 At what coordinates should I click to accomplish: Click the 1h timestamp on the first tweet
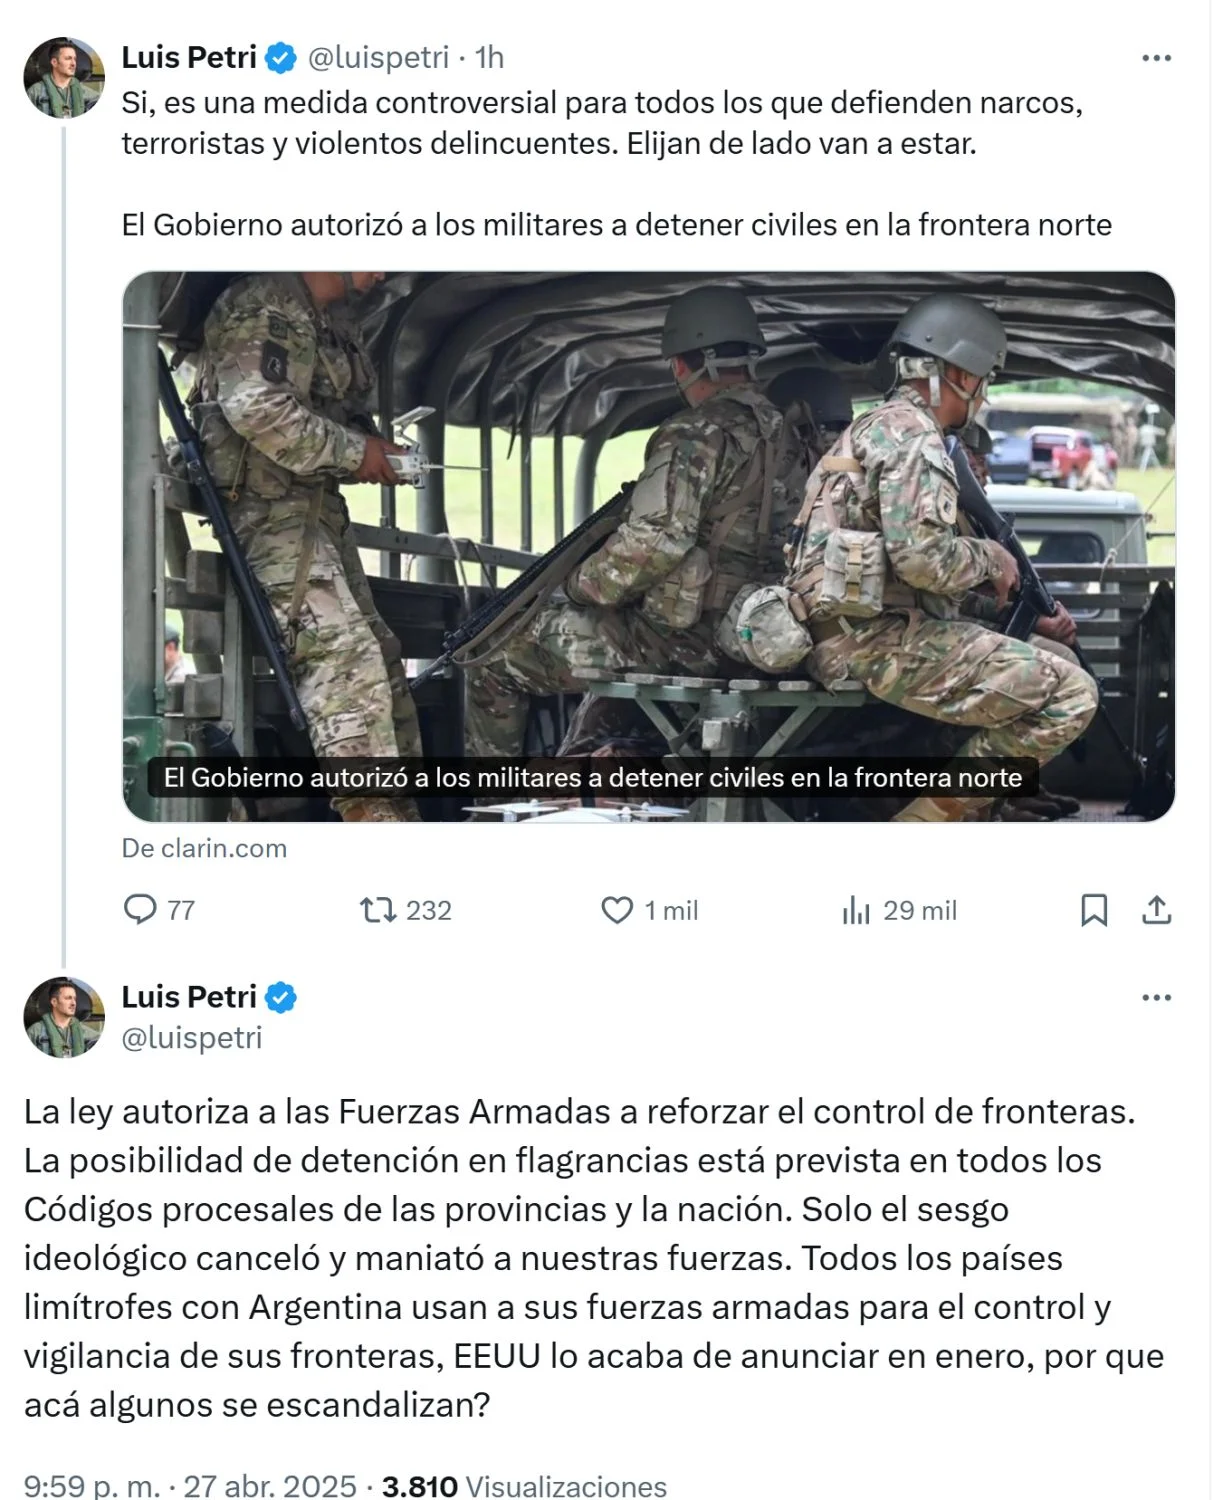[489, 58]
